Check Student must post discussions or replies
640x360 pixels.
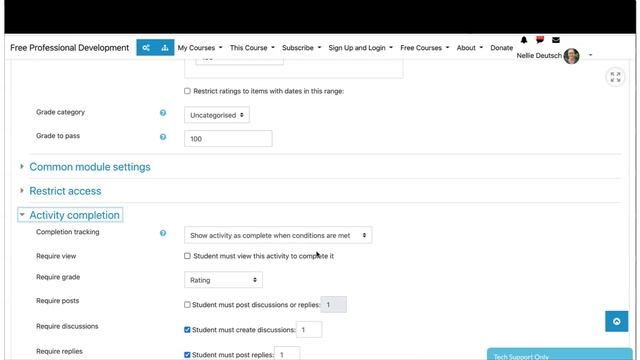tap(187, 304)
